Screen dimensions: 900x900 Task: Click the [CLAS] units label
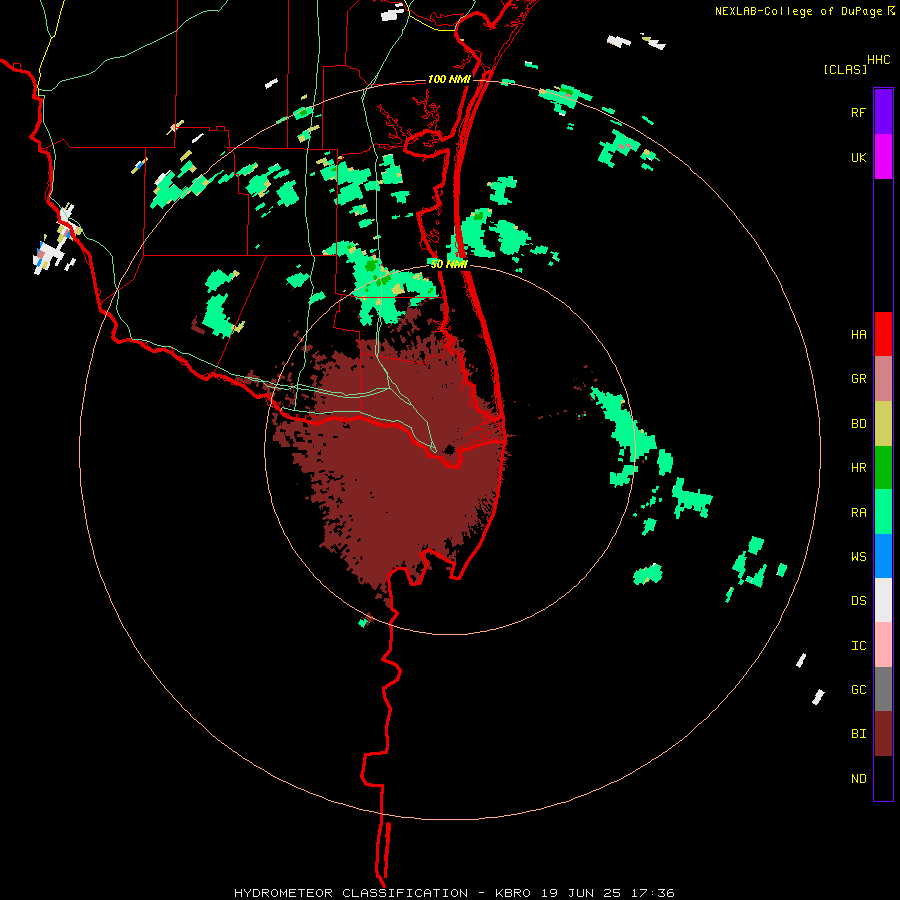pyautogui.click(x=845, y=69)
